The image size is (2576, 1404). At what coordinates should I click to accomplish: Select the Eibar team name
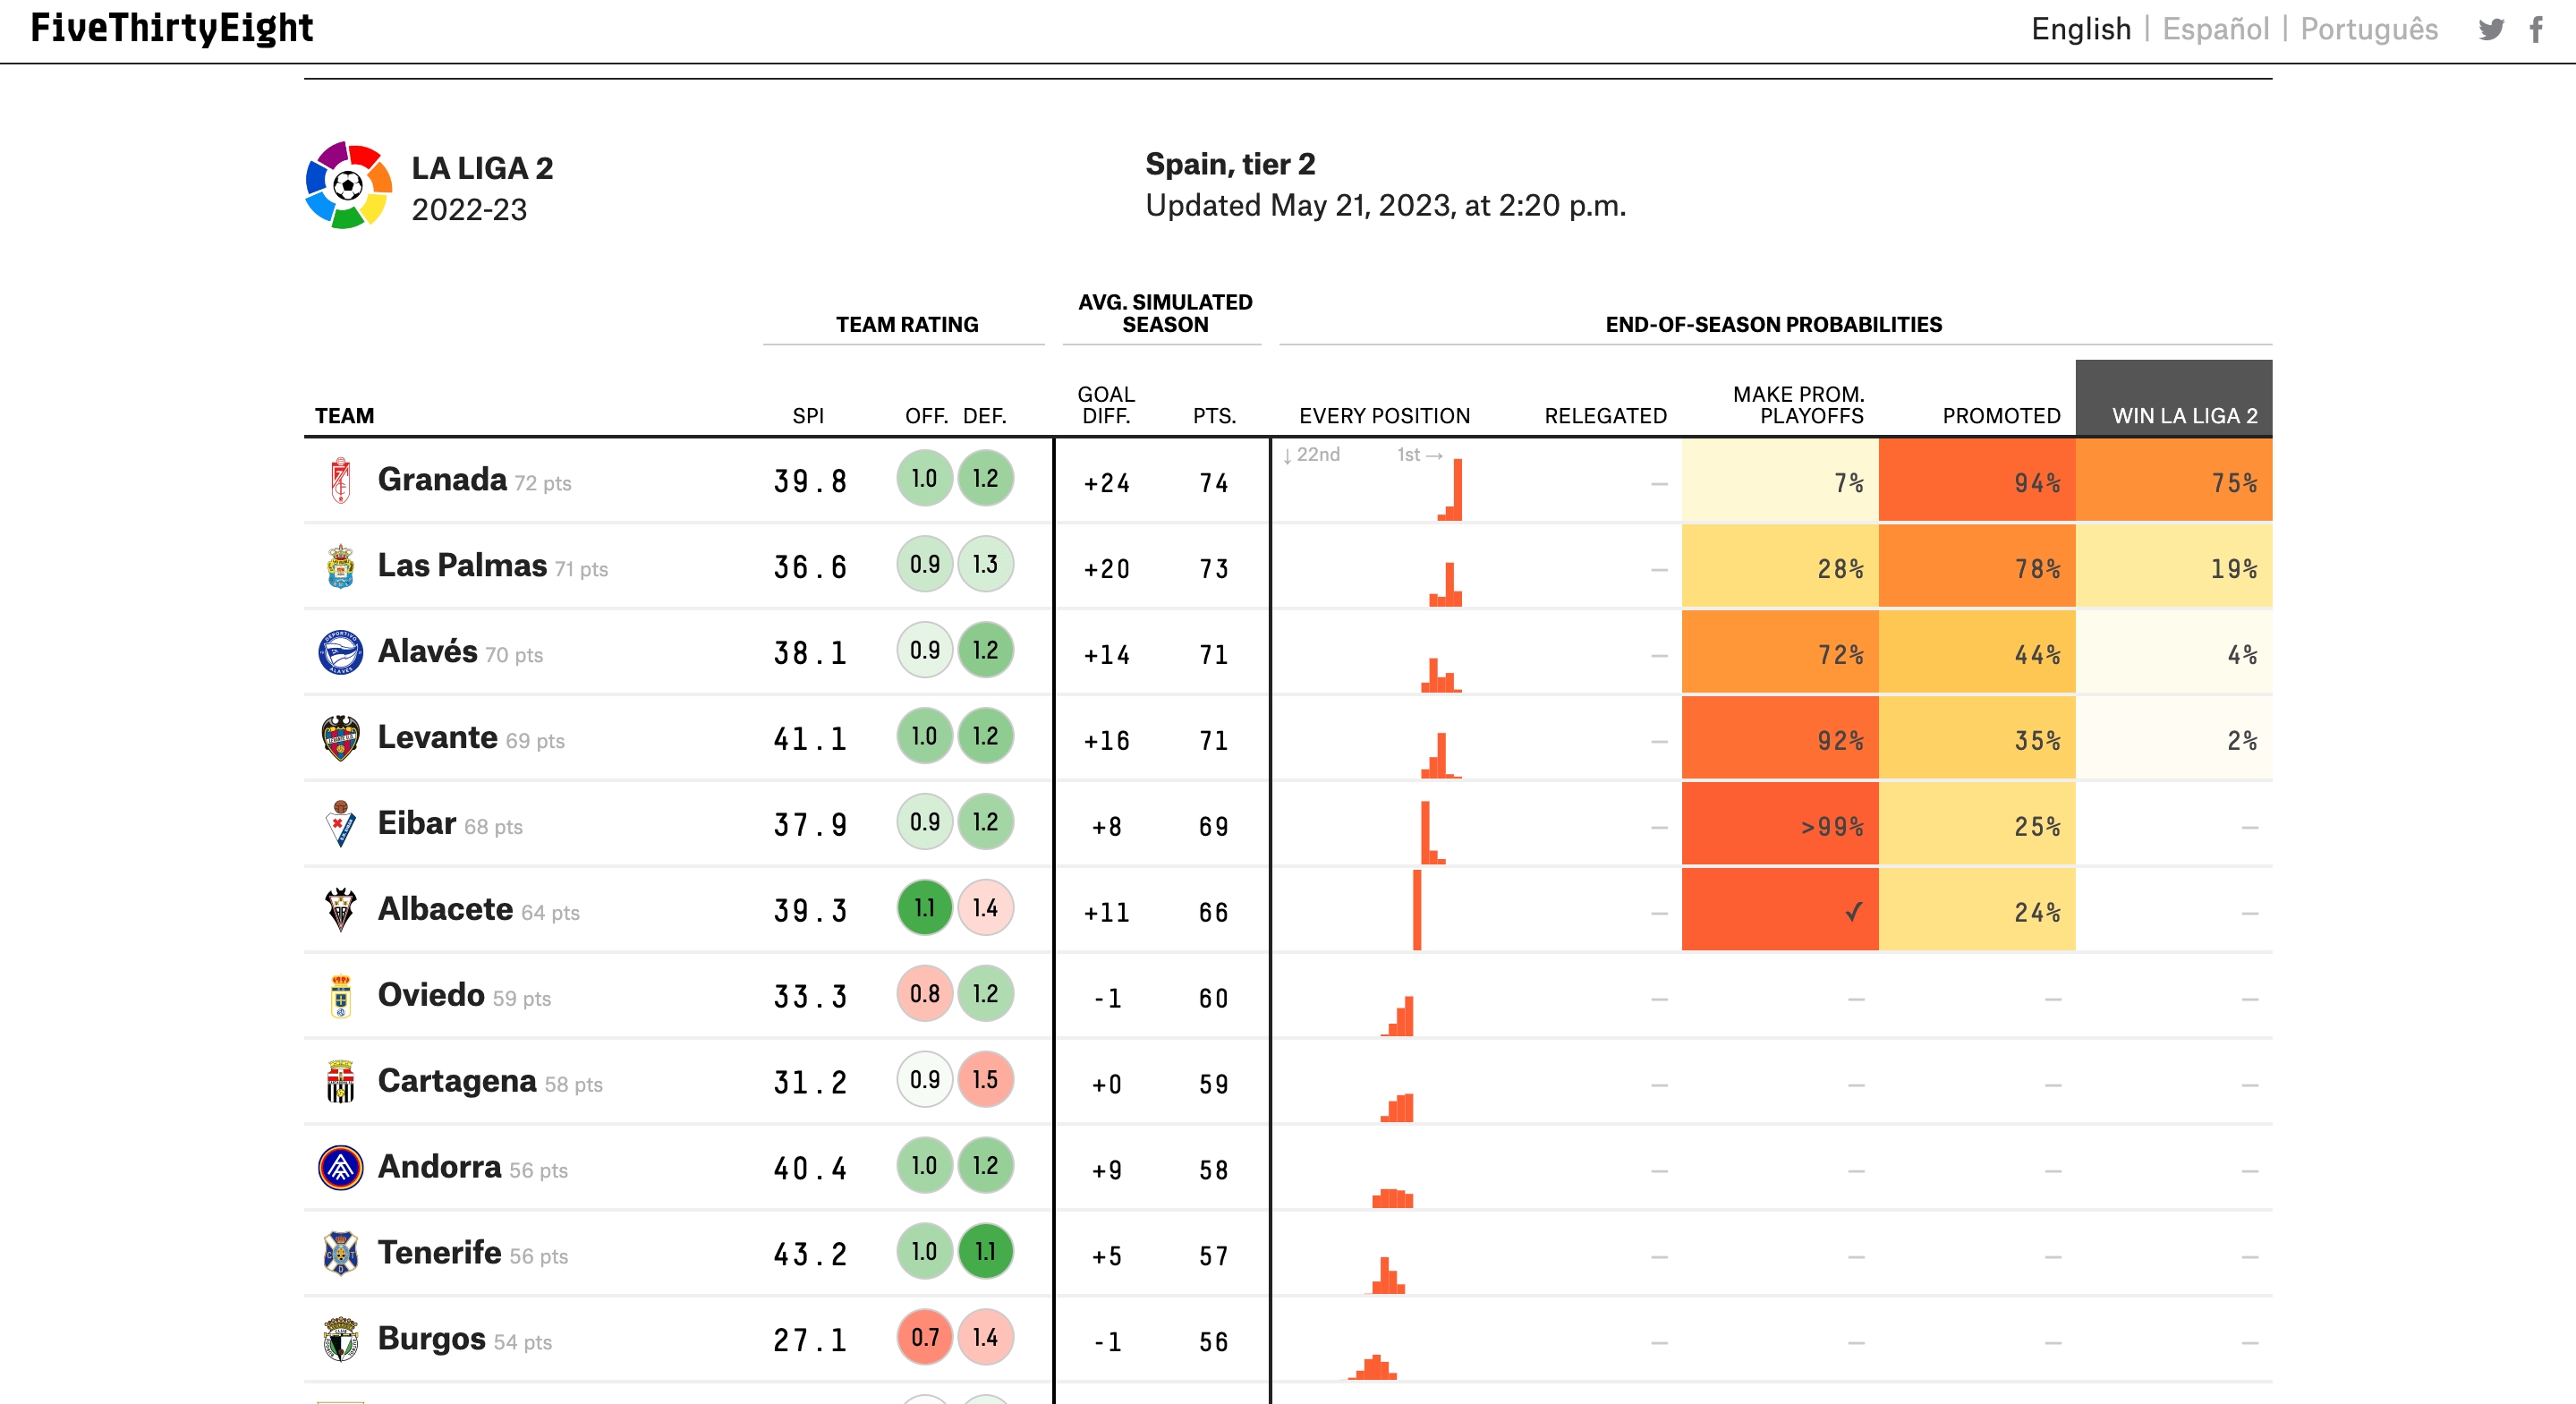click(417, 824)
